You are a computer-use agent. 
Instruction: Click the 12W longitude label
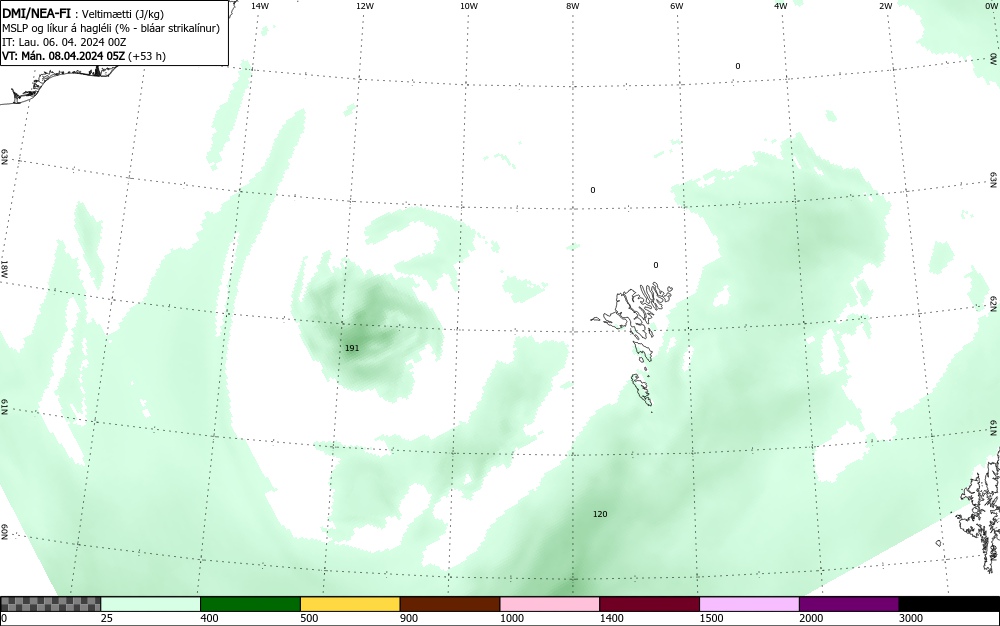point(364,6)
